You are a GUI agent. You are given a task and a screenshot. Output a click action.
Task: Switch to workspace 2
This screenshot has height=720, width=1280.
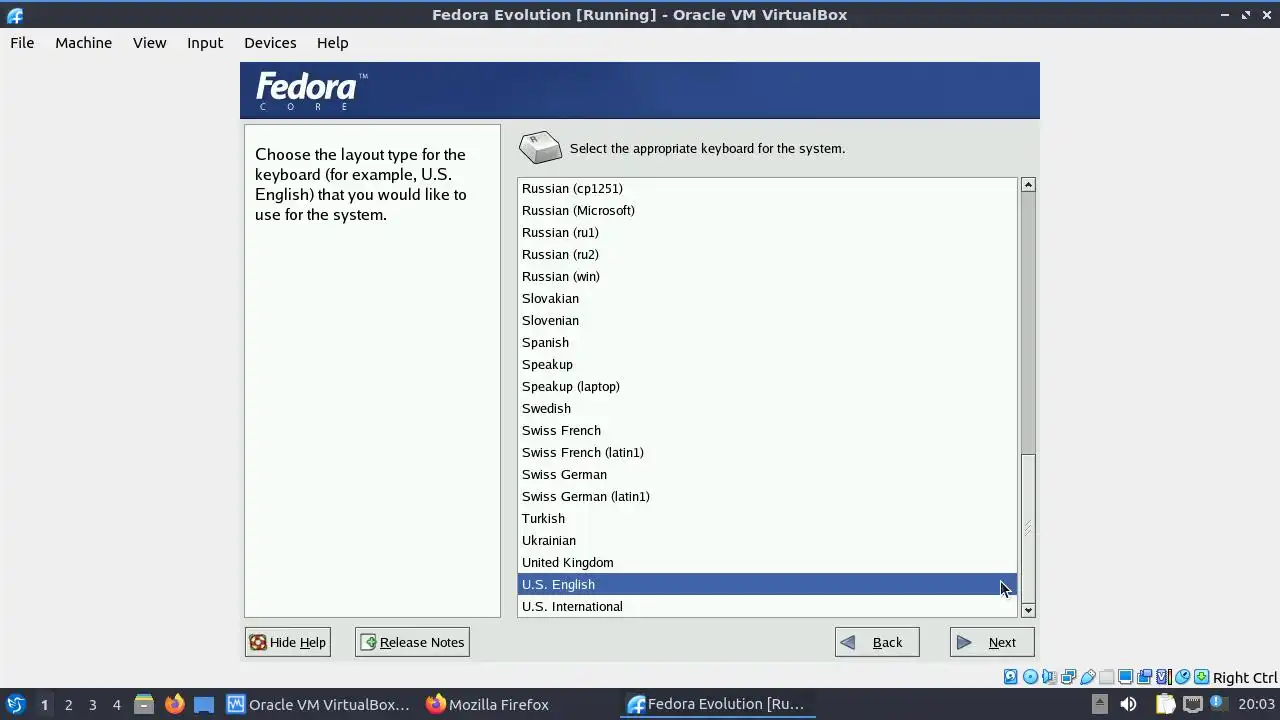coord(68,704)
